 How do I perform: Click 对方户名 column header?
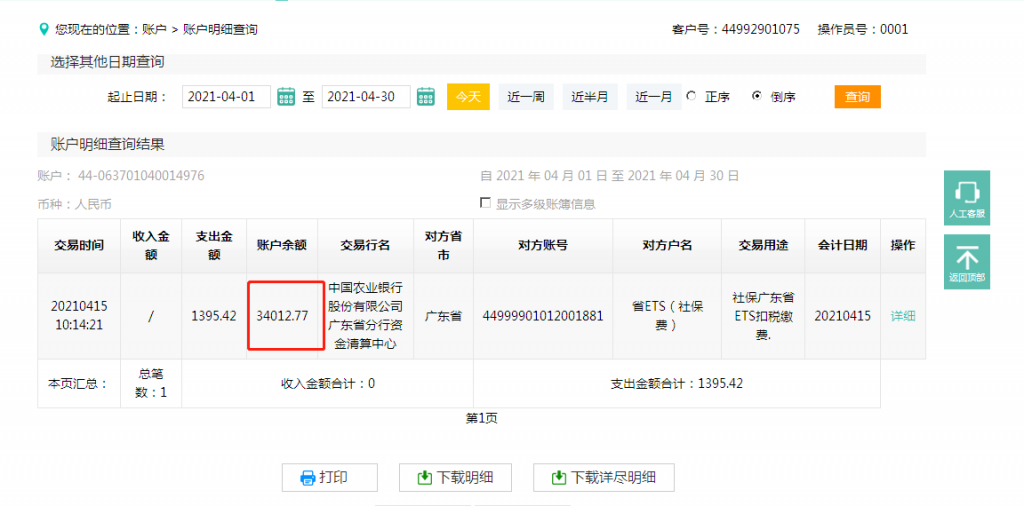667,245
